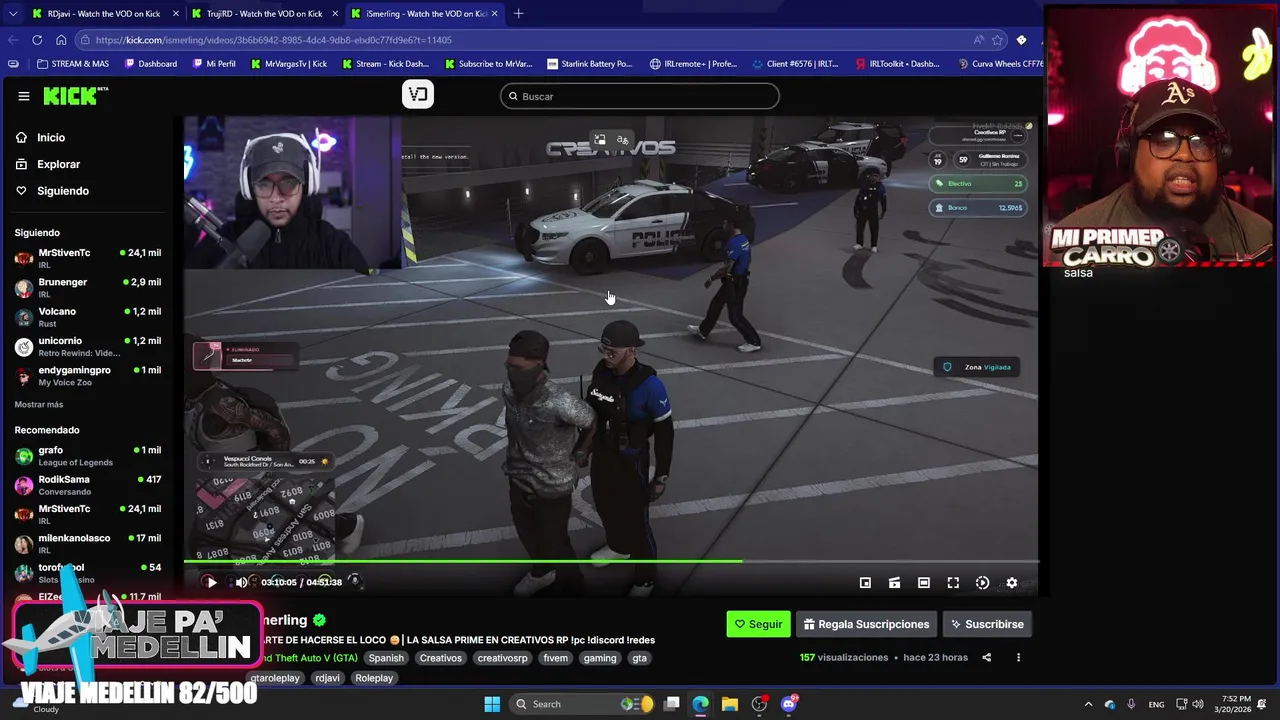Screen dimensions: 1280x720
Task: Open RodikSama recommended channel
Action: (88, 485)
